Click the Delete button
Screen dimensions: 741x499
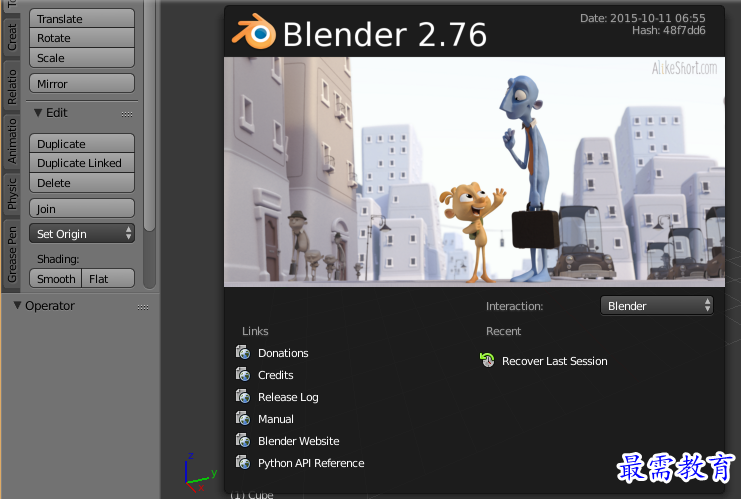tap(82, 182)
